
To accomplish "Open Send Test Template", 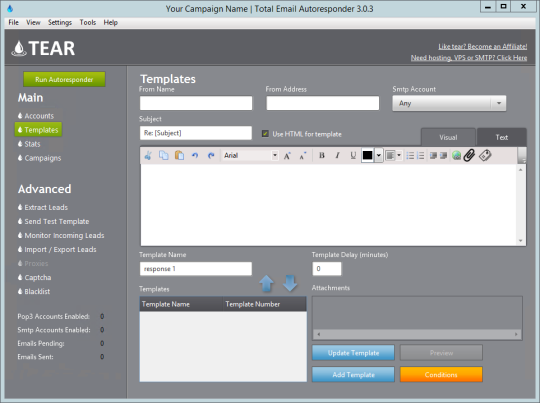I will (x=53, y=221).
